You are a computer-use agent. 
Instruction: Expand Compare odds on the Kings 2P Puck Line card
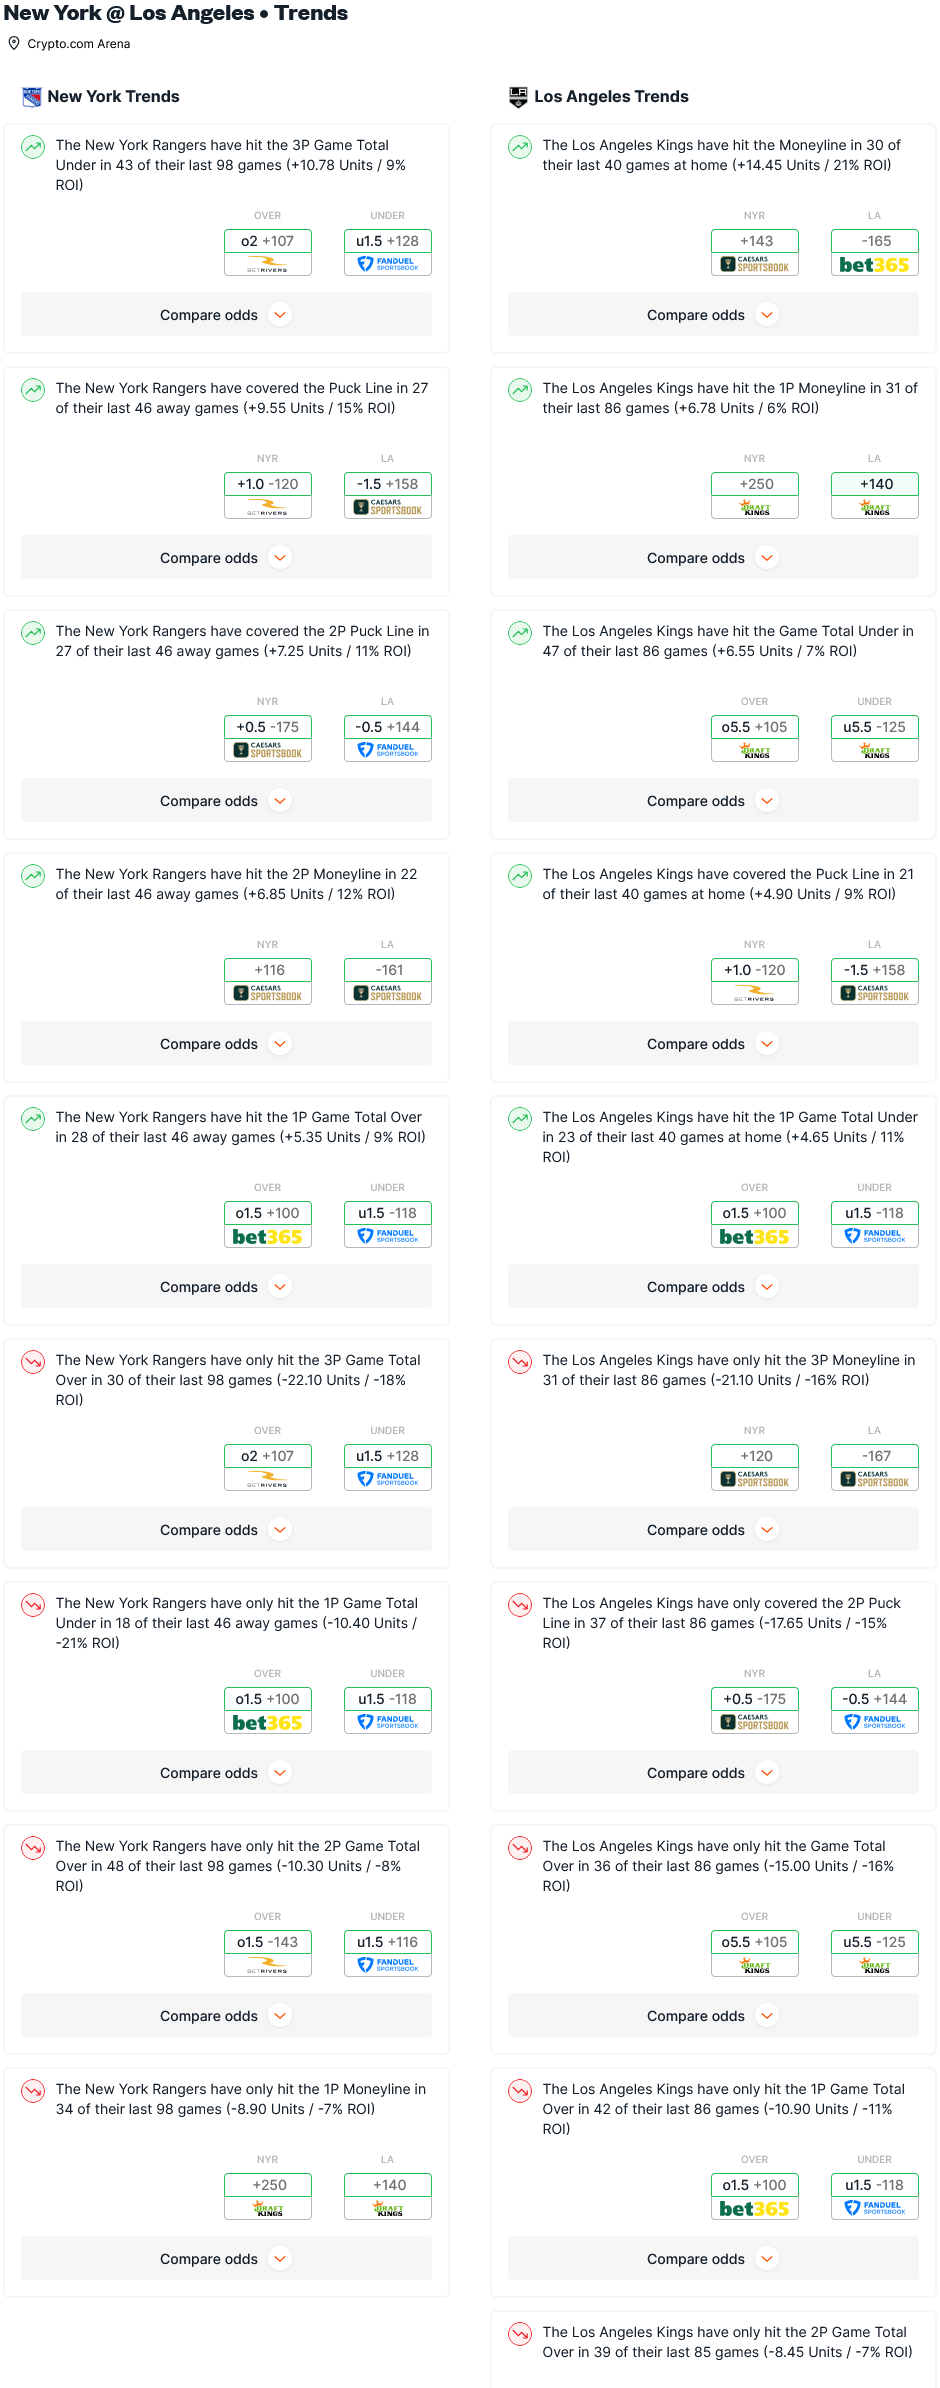(x=713, y=1773)
